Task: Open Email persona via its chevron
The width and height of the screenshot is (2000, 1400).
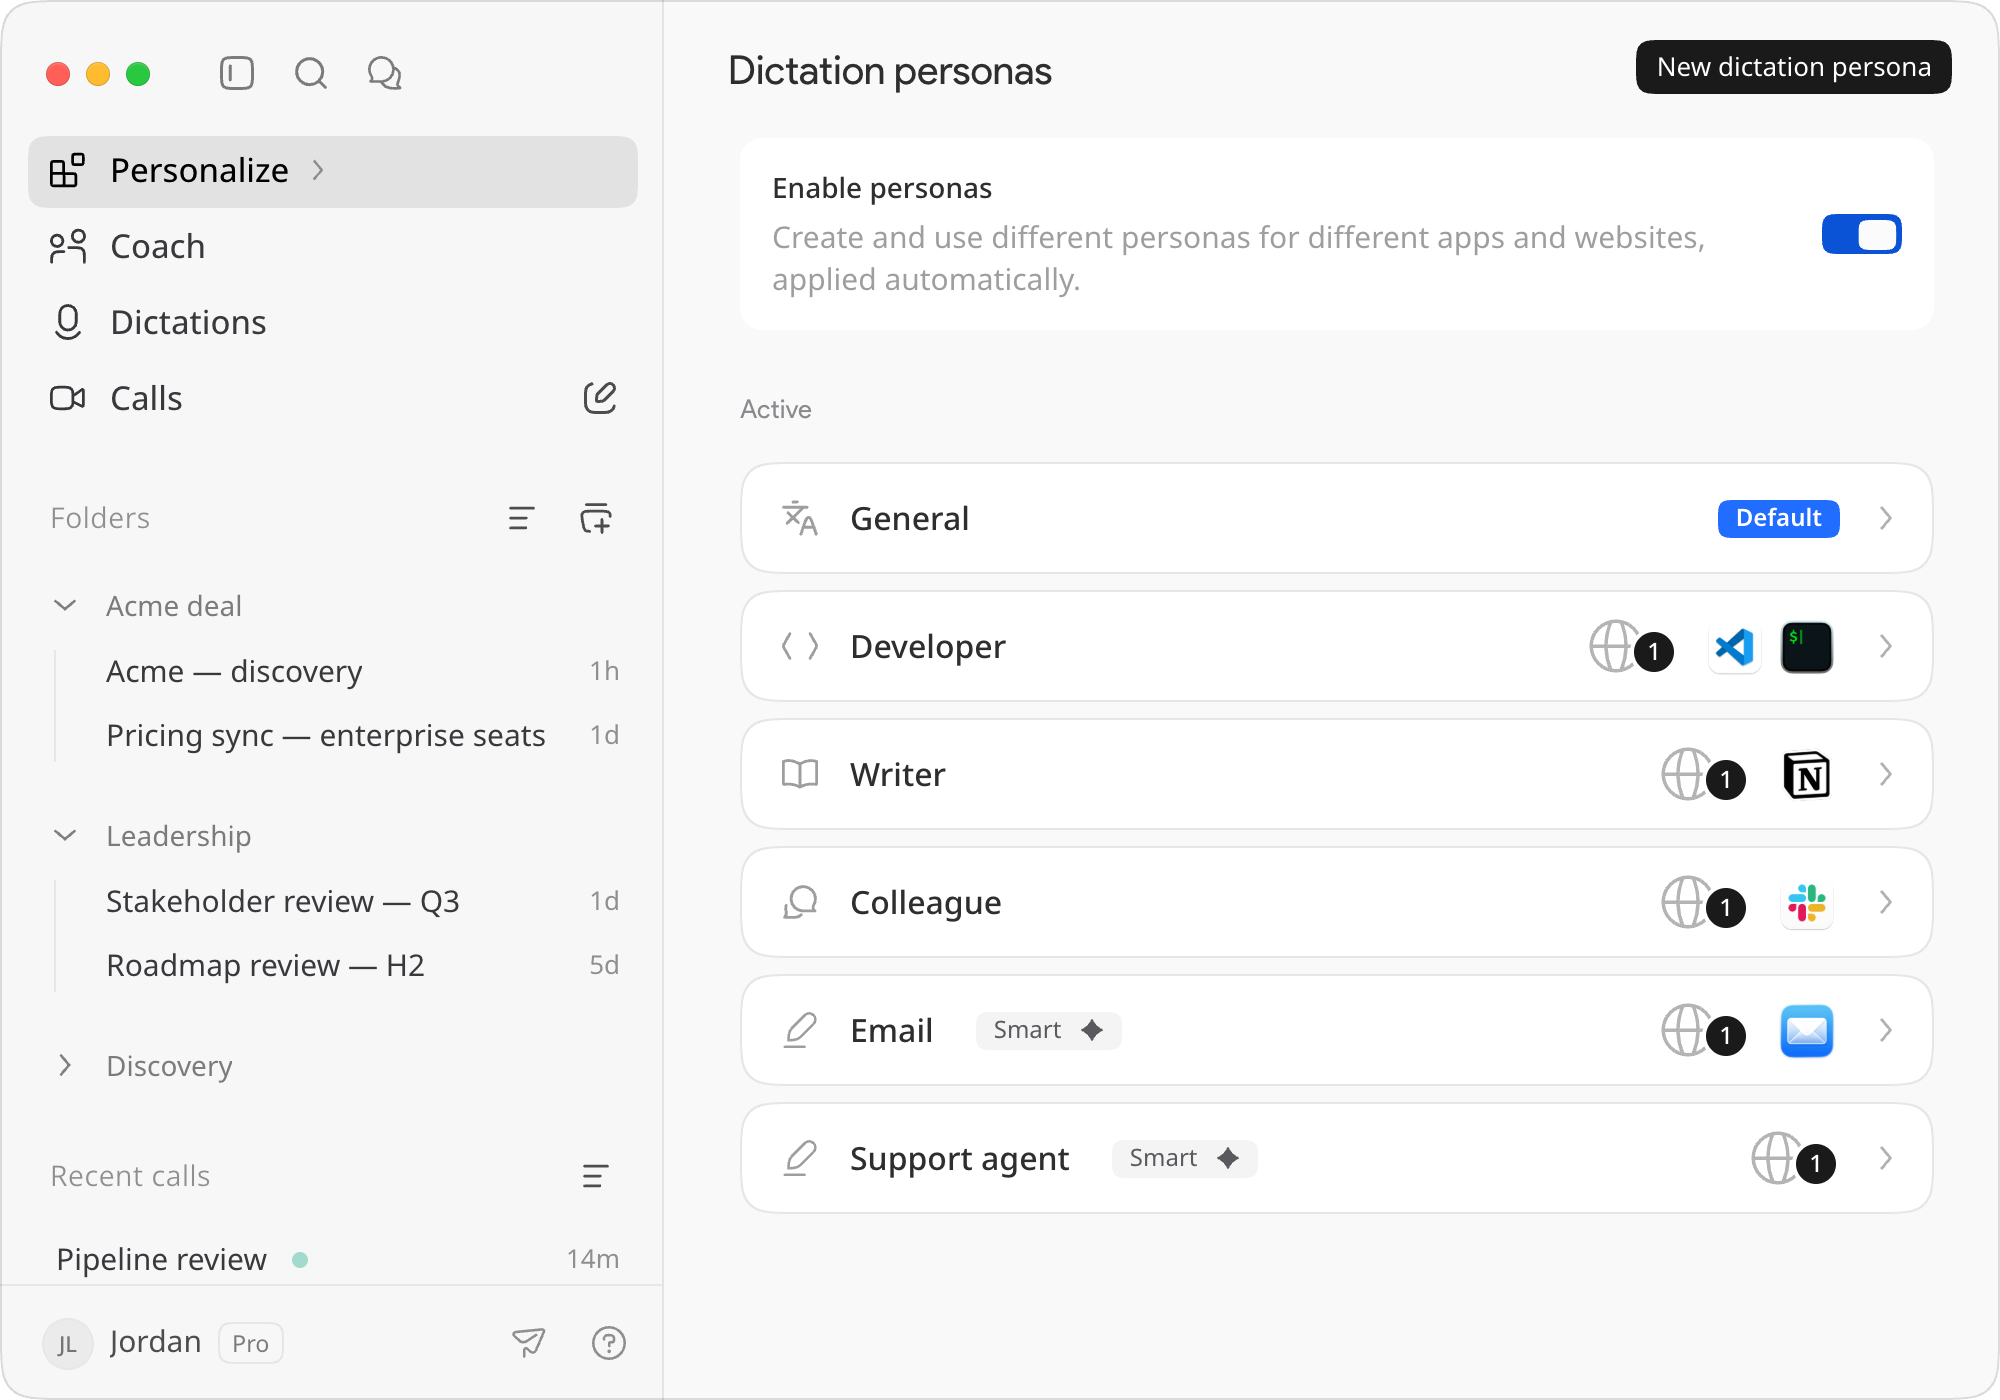Action: click(1886, 1030)
